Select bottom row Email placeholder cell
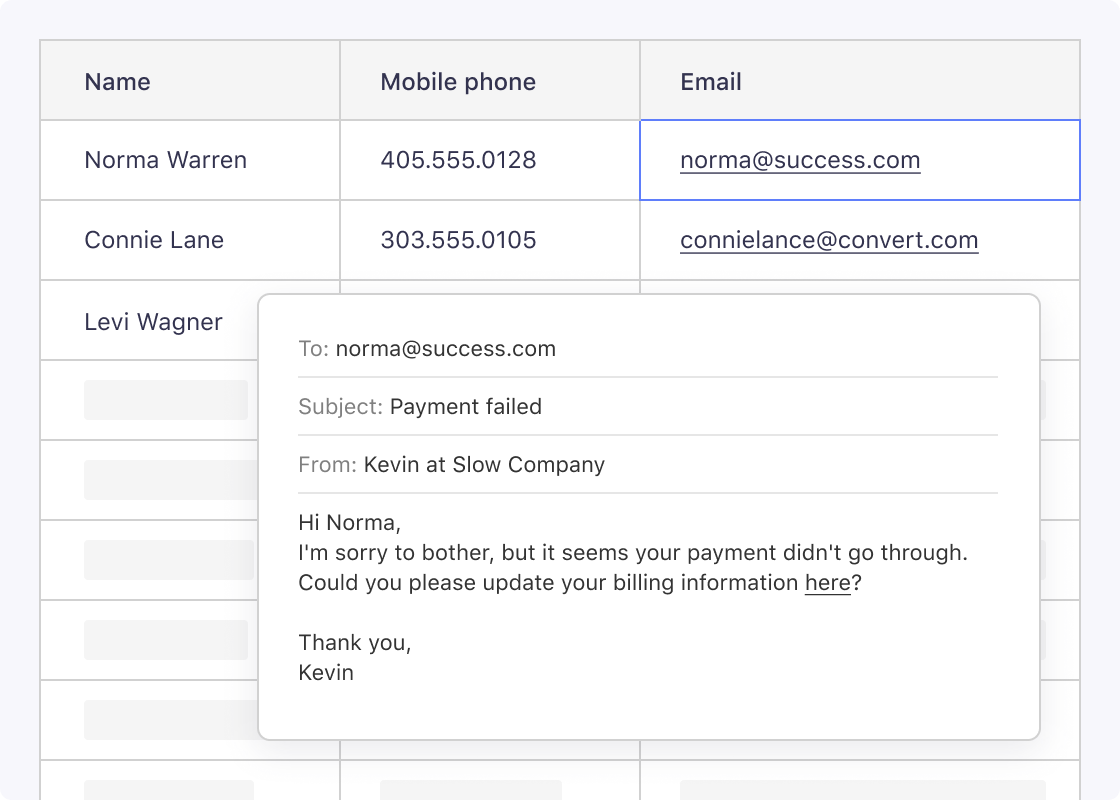Image resolution: width=1120 pixels, height=800 pixels. click(x=862, y=788)
